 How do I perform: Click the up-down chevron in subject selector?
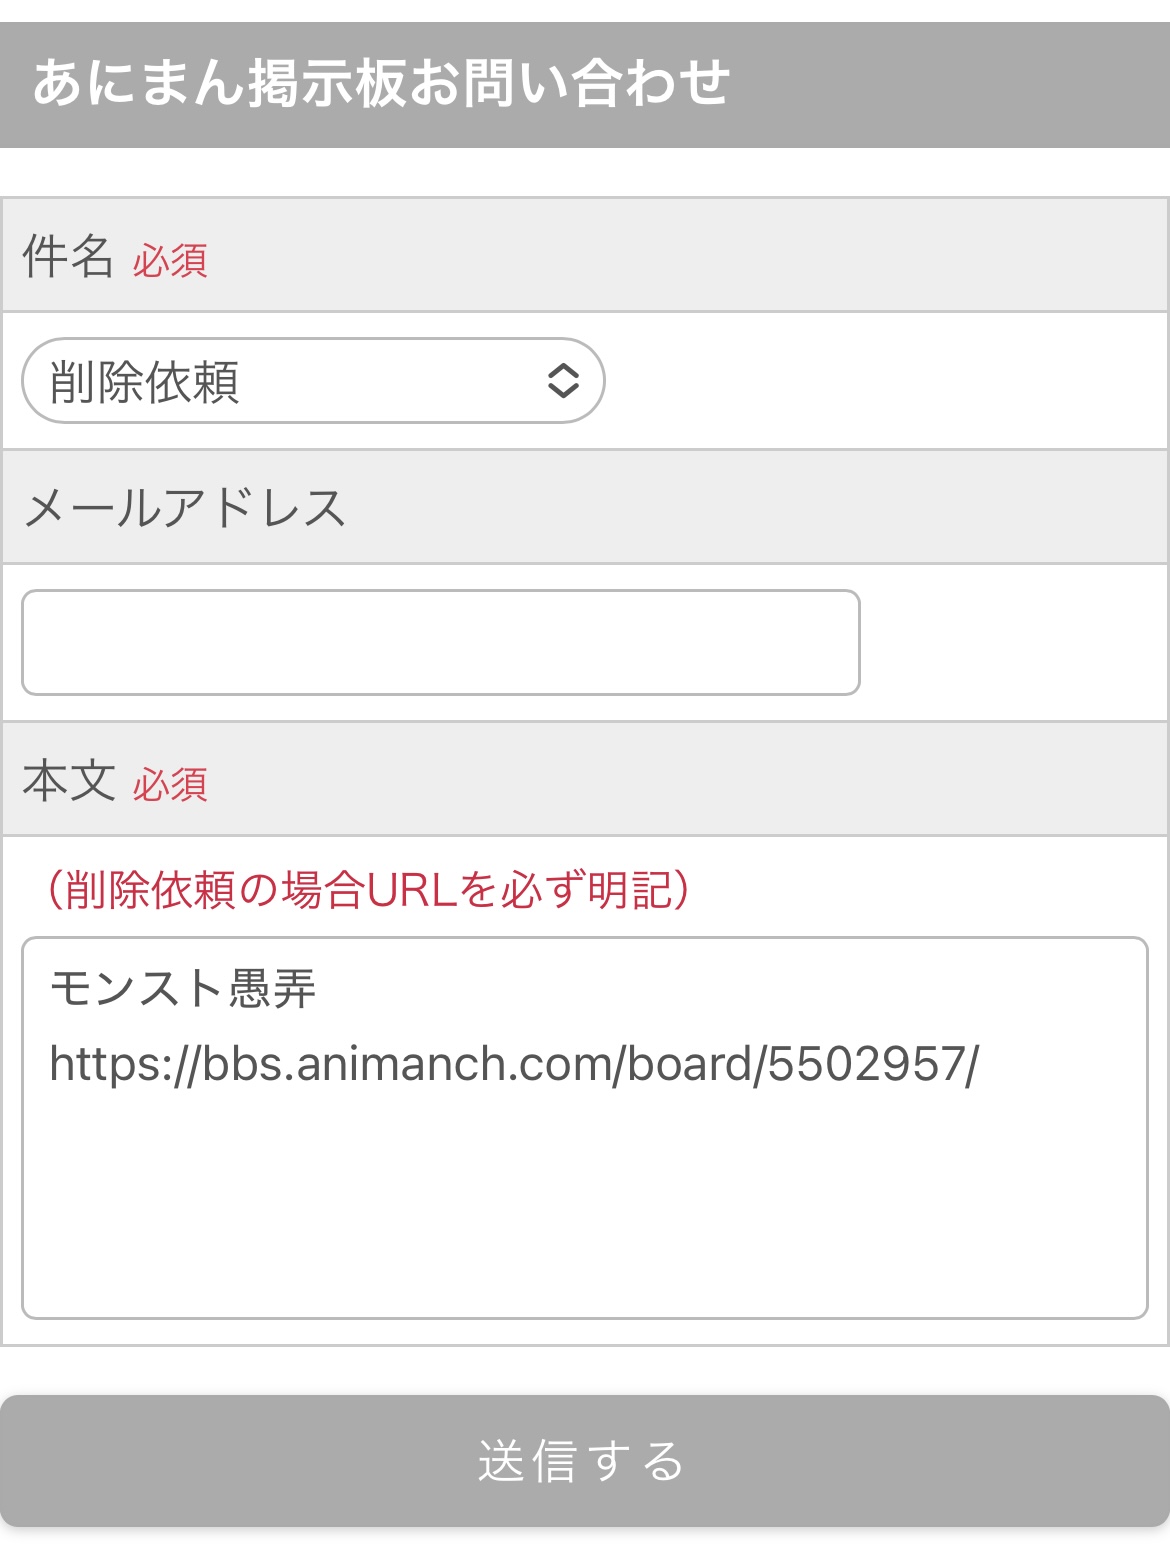[563, 381]
